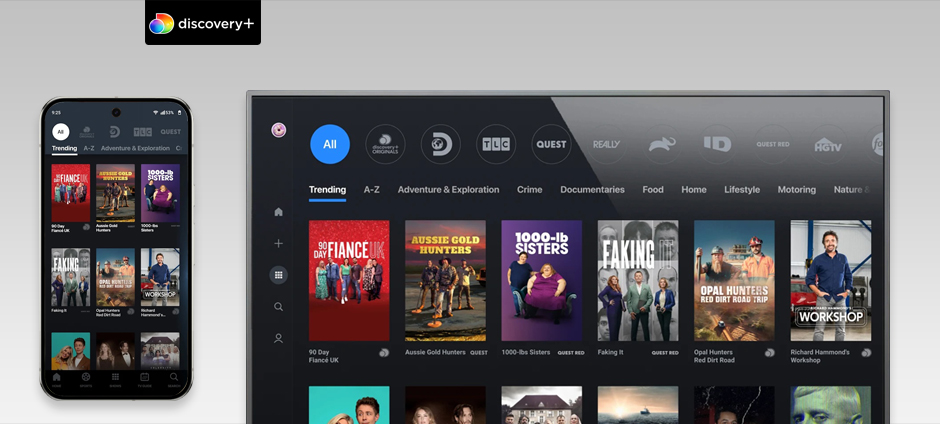Choose the TLC channel circle on TV

pos(496,144)
